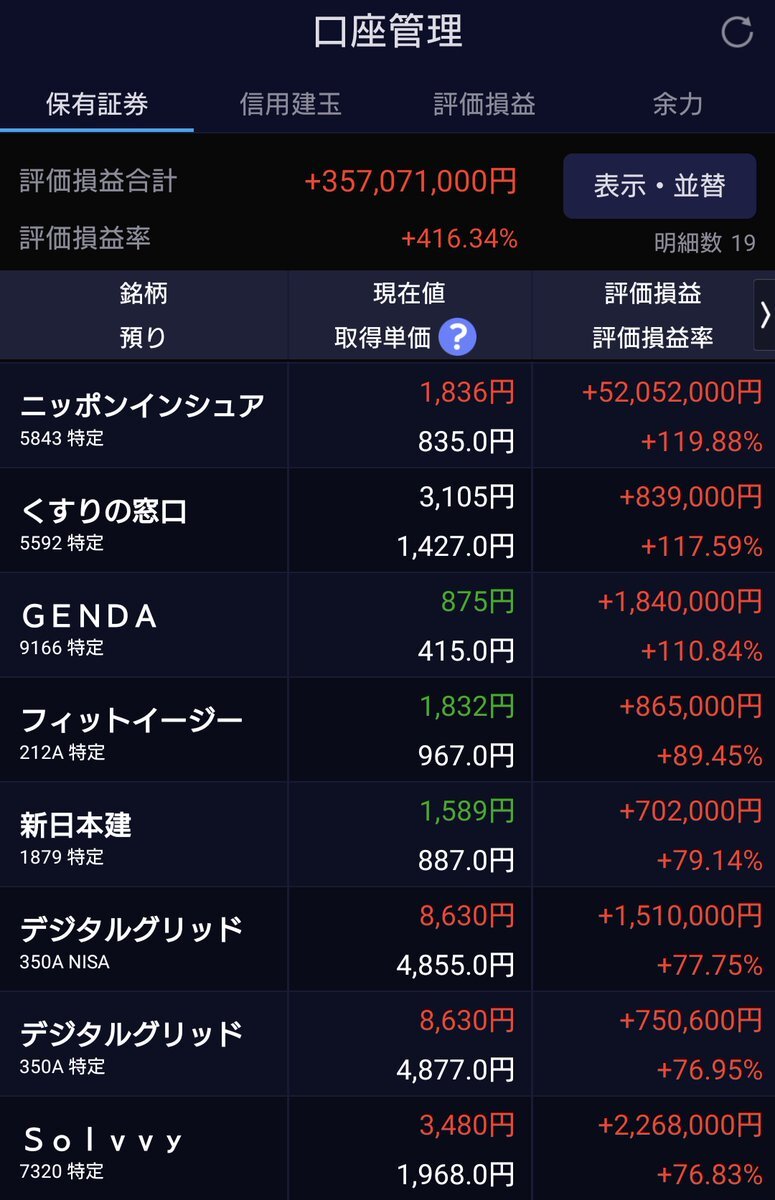Switch to the 信用建玉 tab
Viewport: 775px width, 1200px height.
pos(290,104)
